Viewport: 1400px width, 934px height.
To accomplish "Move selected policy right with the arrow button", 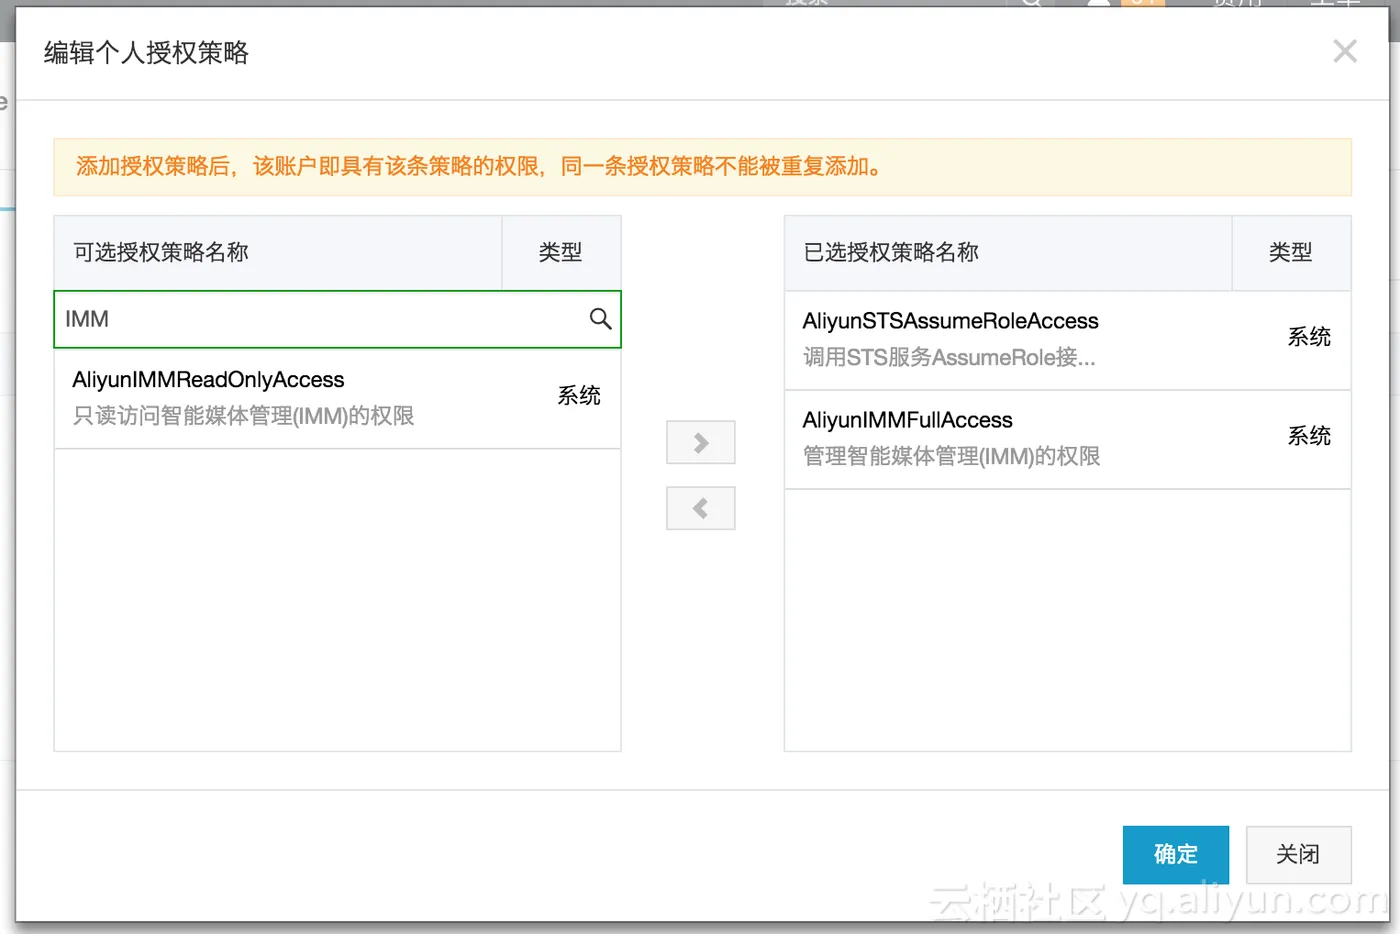I will [x=701, y=443].
